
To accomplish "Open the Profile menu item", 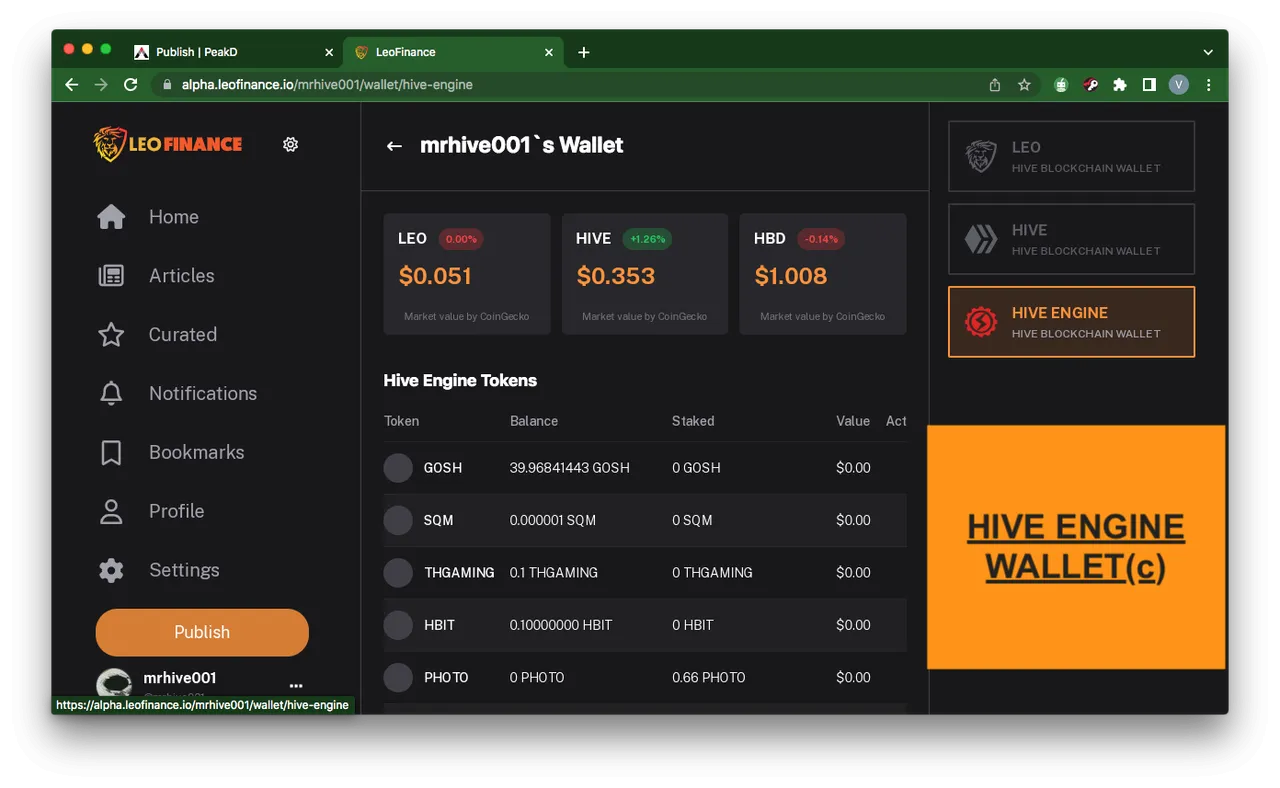I will point(177,512).
